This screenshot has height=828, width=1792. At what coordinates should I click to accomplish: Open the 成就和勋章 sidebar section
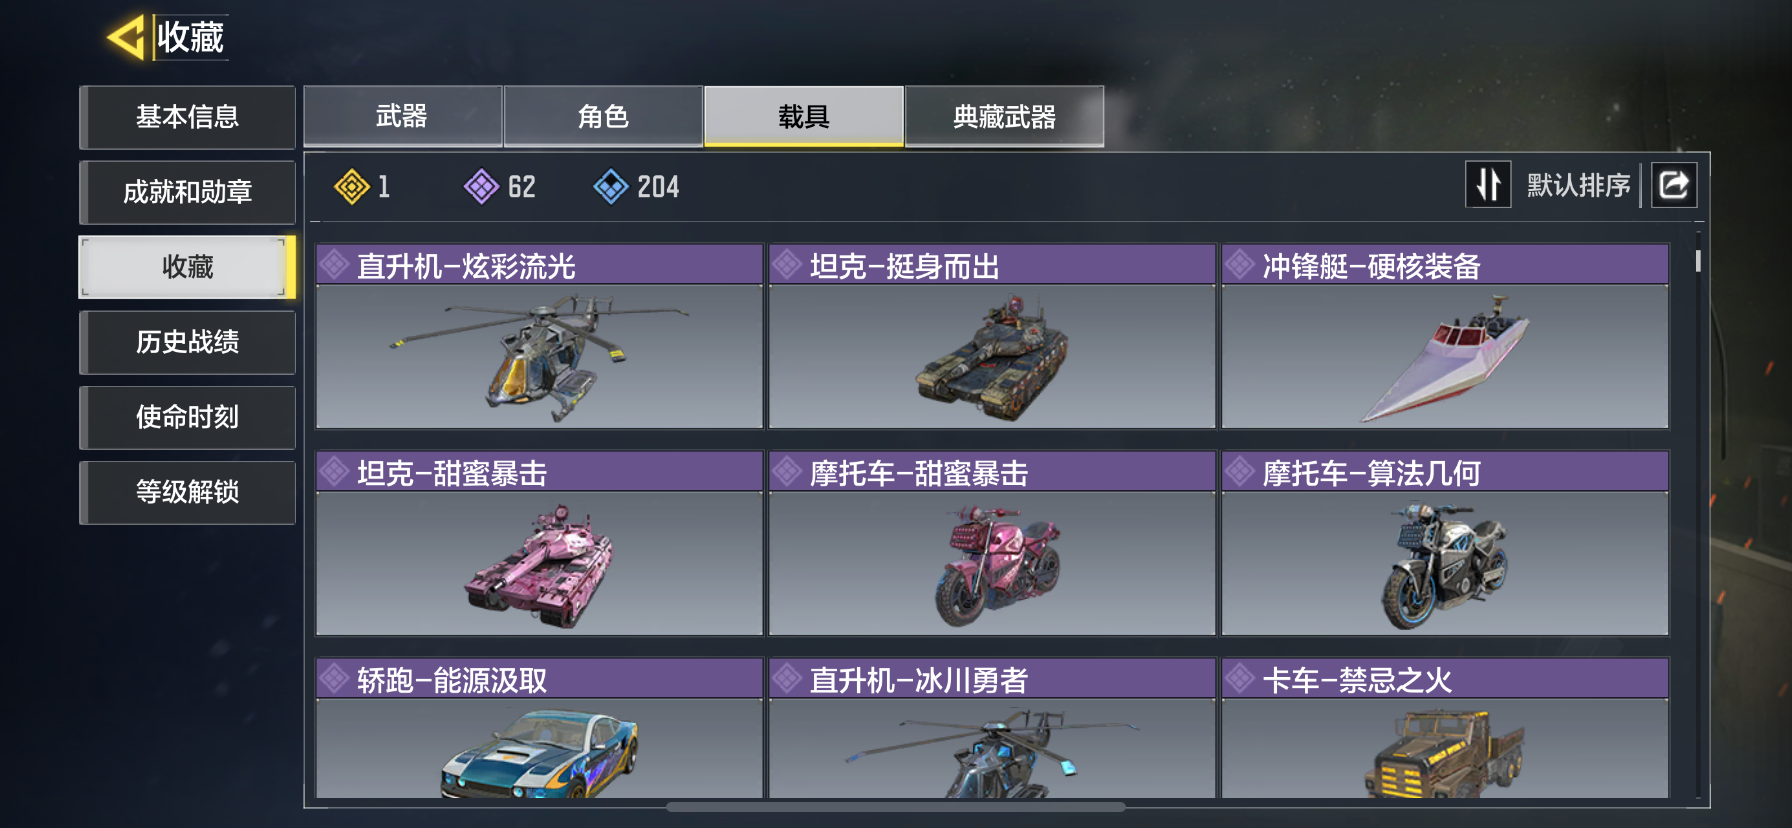pos(187,192)
